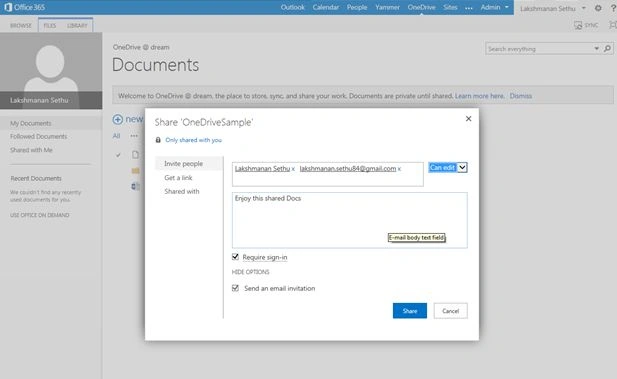Select Shared with option
Image resolution: width=617 pixels, height=379 pixels.
[182, 191]
